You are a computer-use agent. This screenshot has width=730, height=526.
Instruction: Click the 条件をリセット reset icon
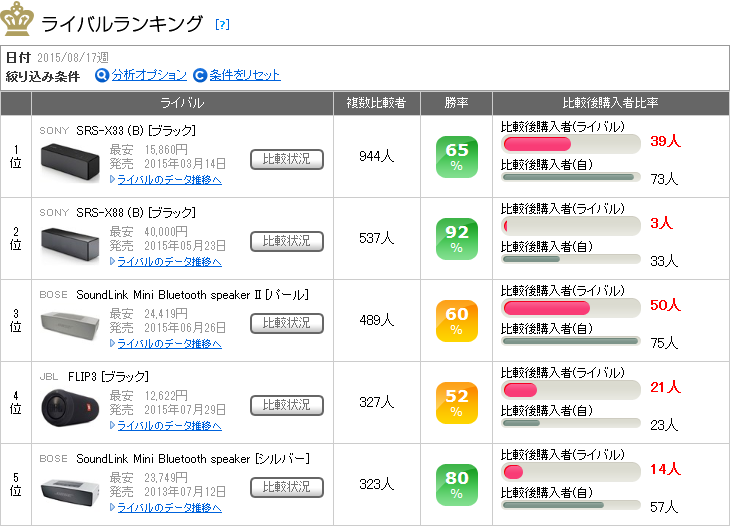click(x=199, y=75)
